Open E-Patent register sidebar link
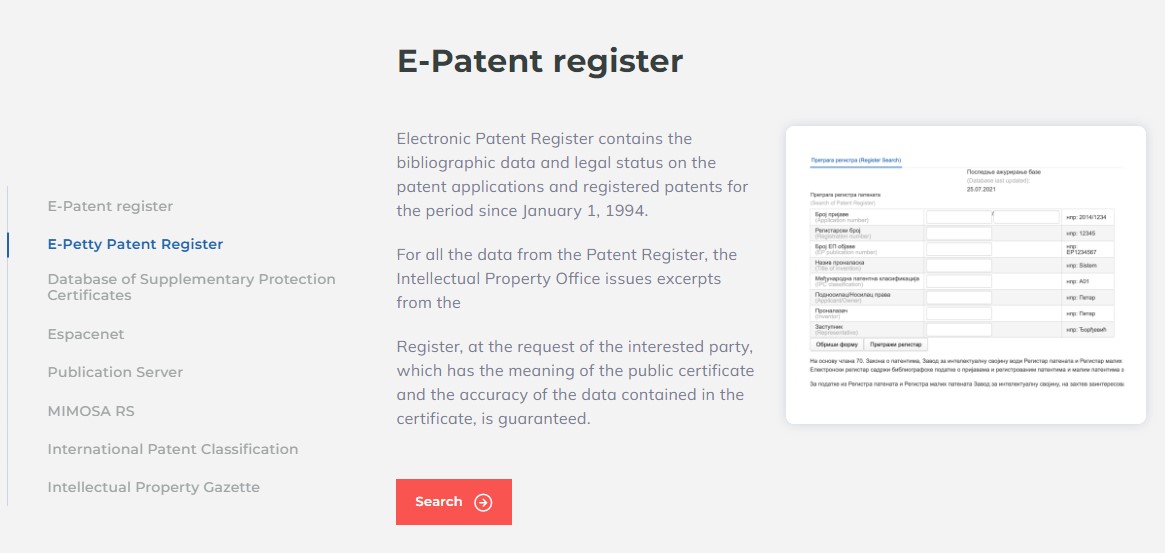Viewport: 1165px width, 553px height. coord(110,206)
